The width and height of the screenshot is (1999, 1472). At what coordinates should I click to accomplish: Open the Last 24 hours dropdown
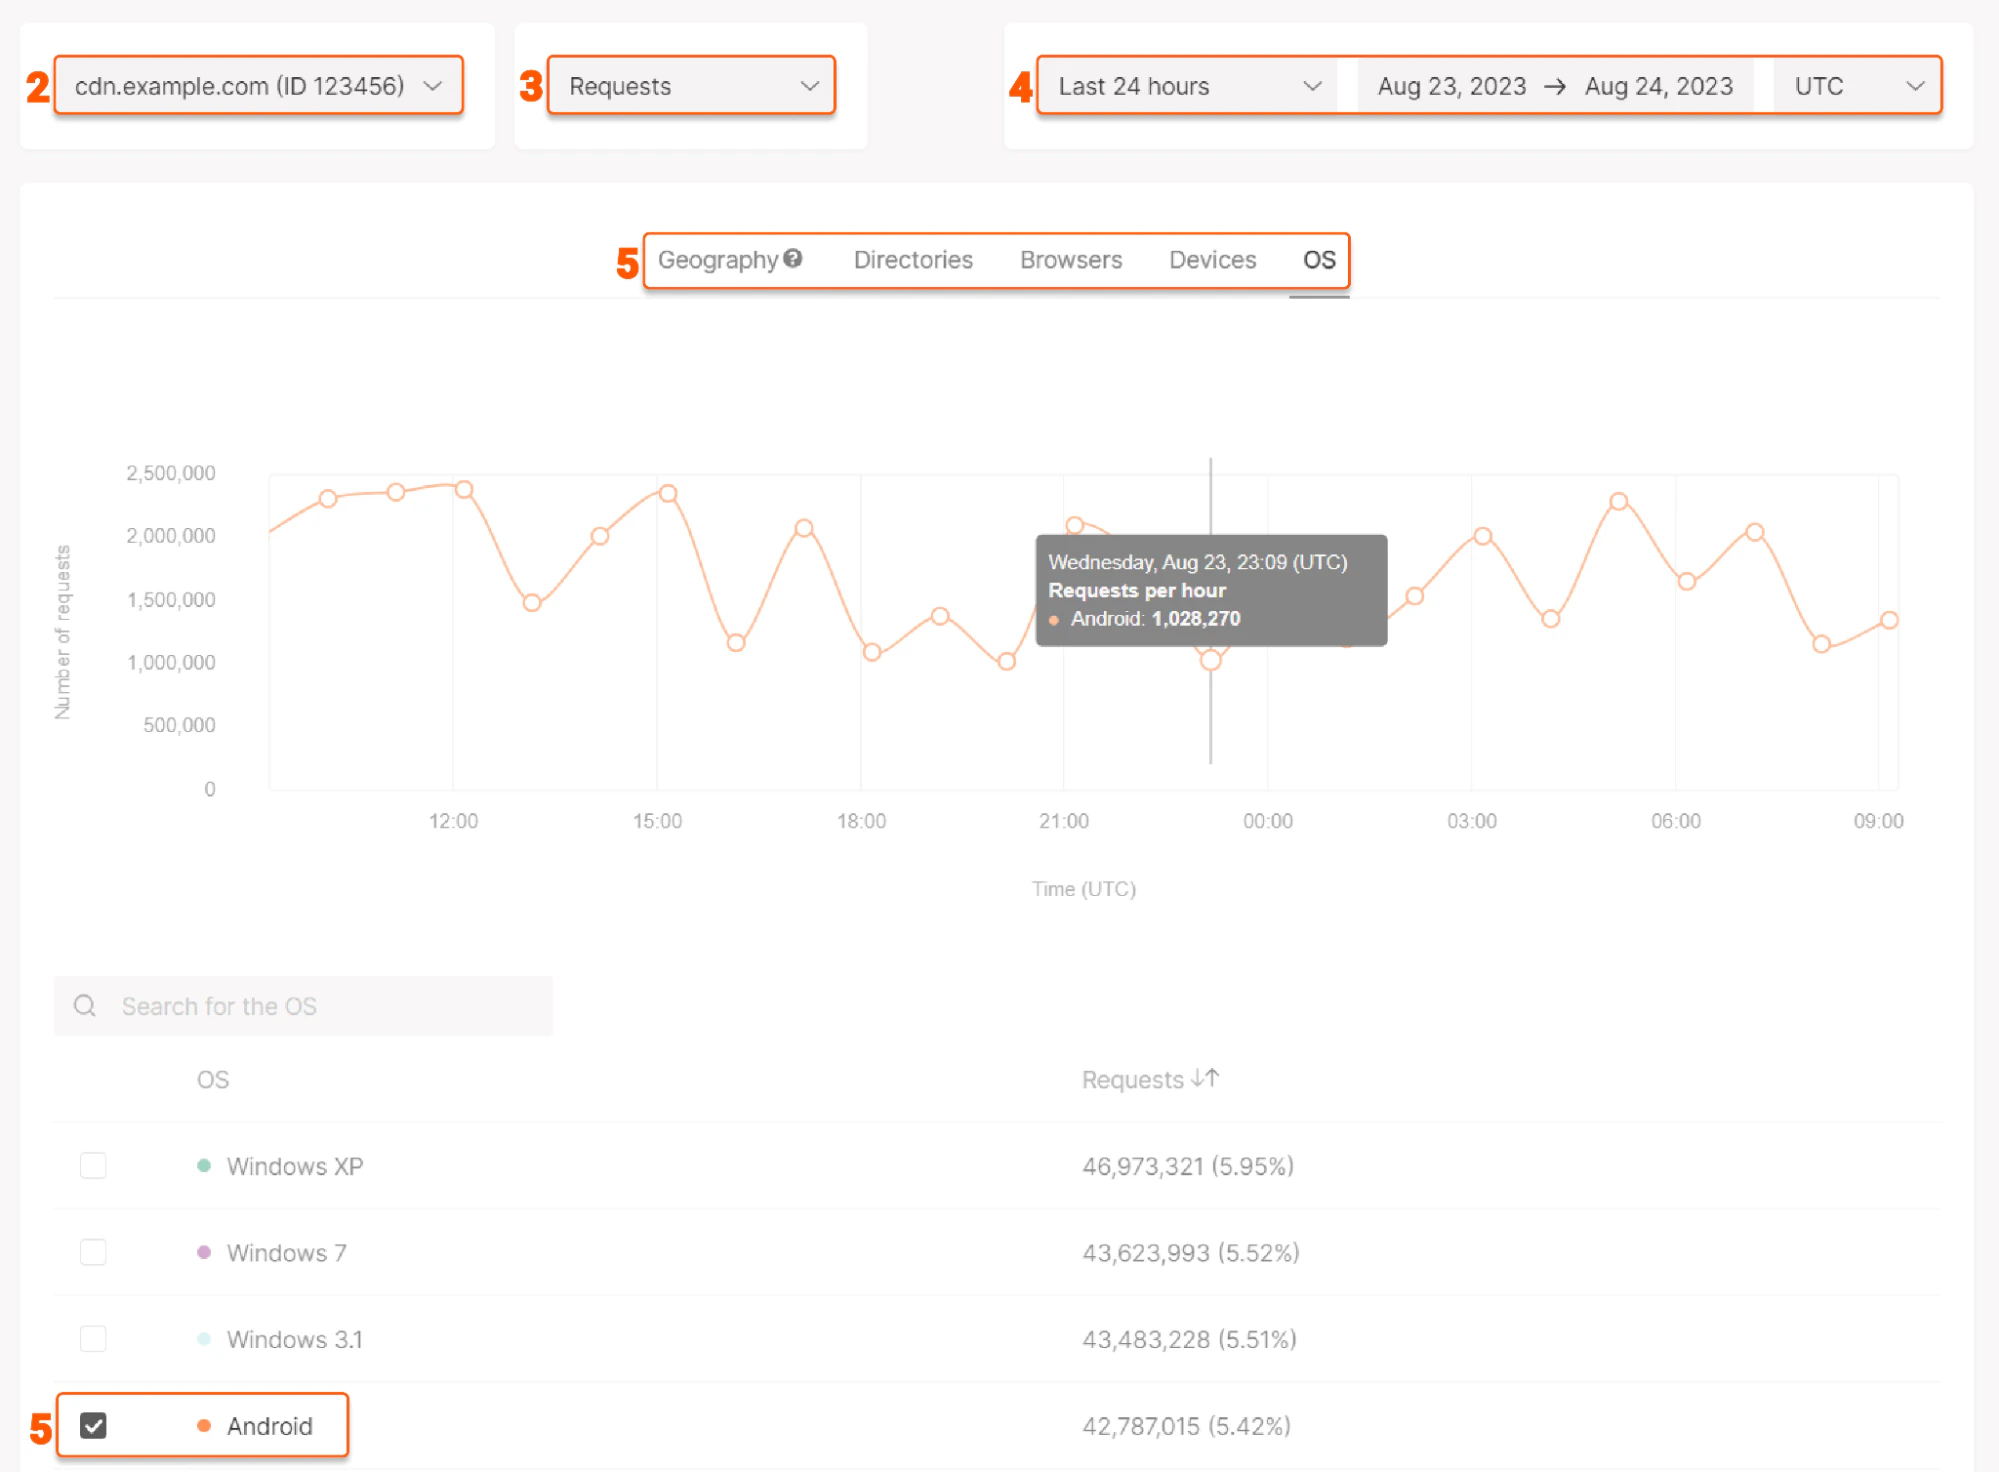coord(1312,86)
